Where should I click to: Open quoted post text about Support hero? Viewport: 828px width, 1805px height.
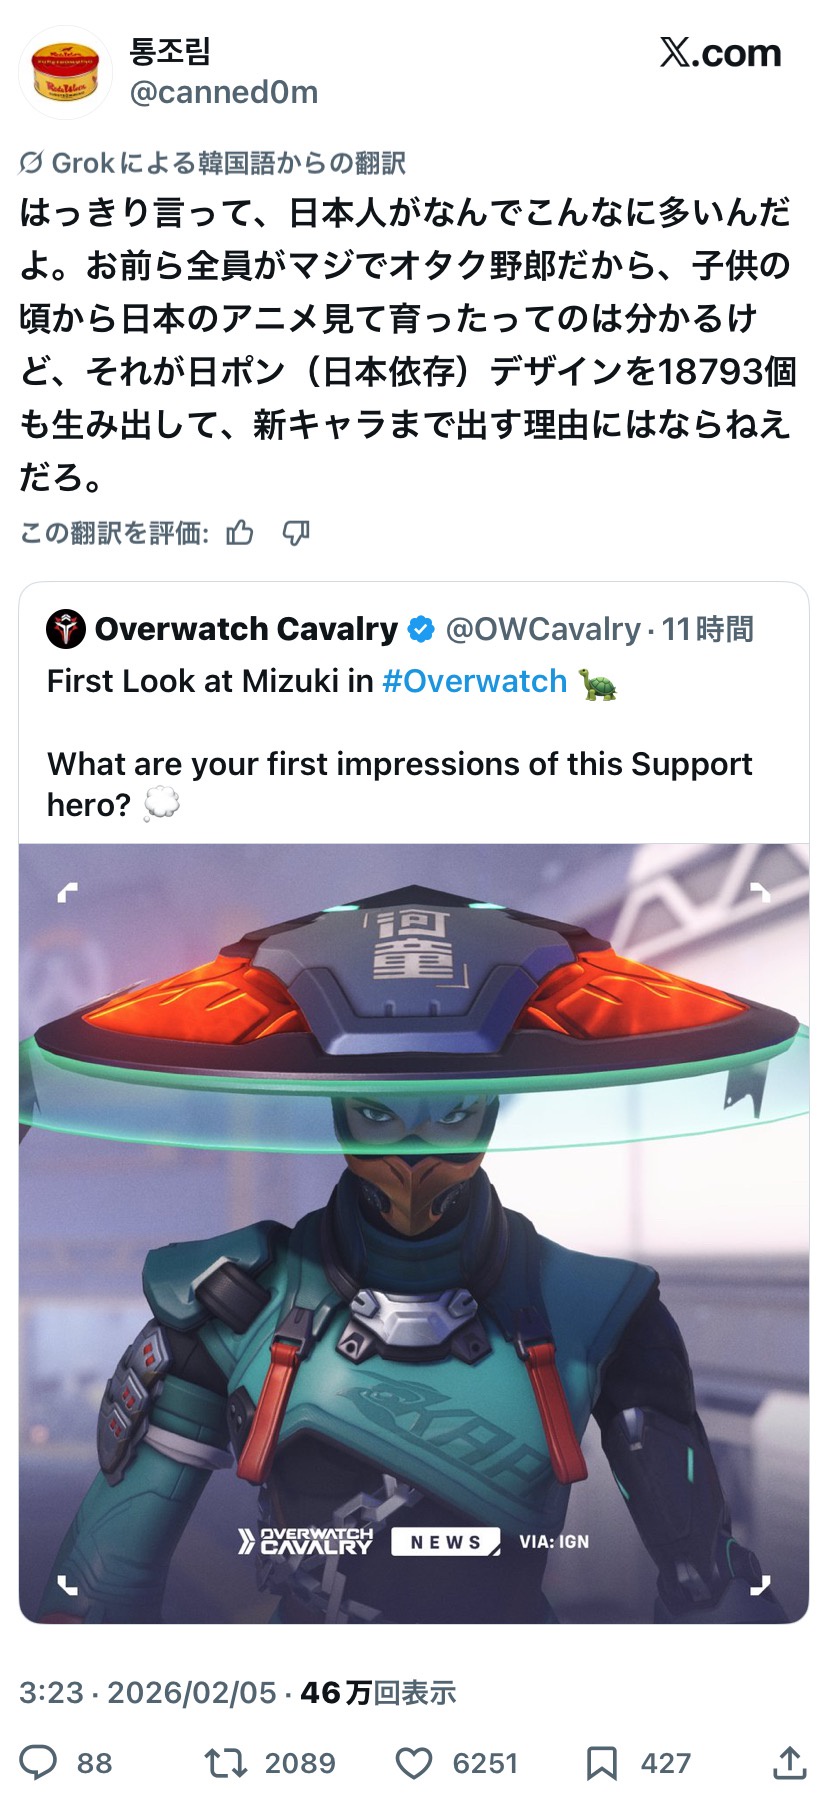pos(399,783)
